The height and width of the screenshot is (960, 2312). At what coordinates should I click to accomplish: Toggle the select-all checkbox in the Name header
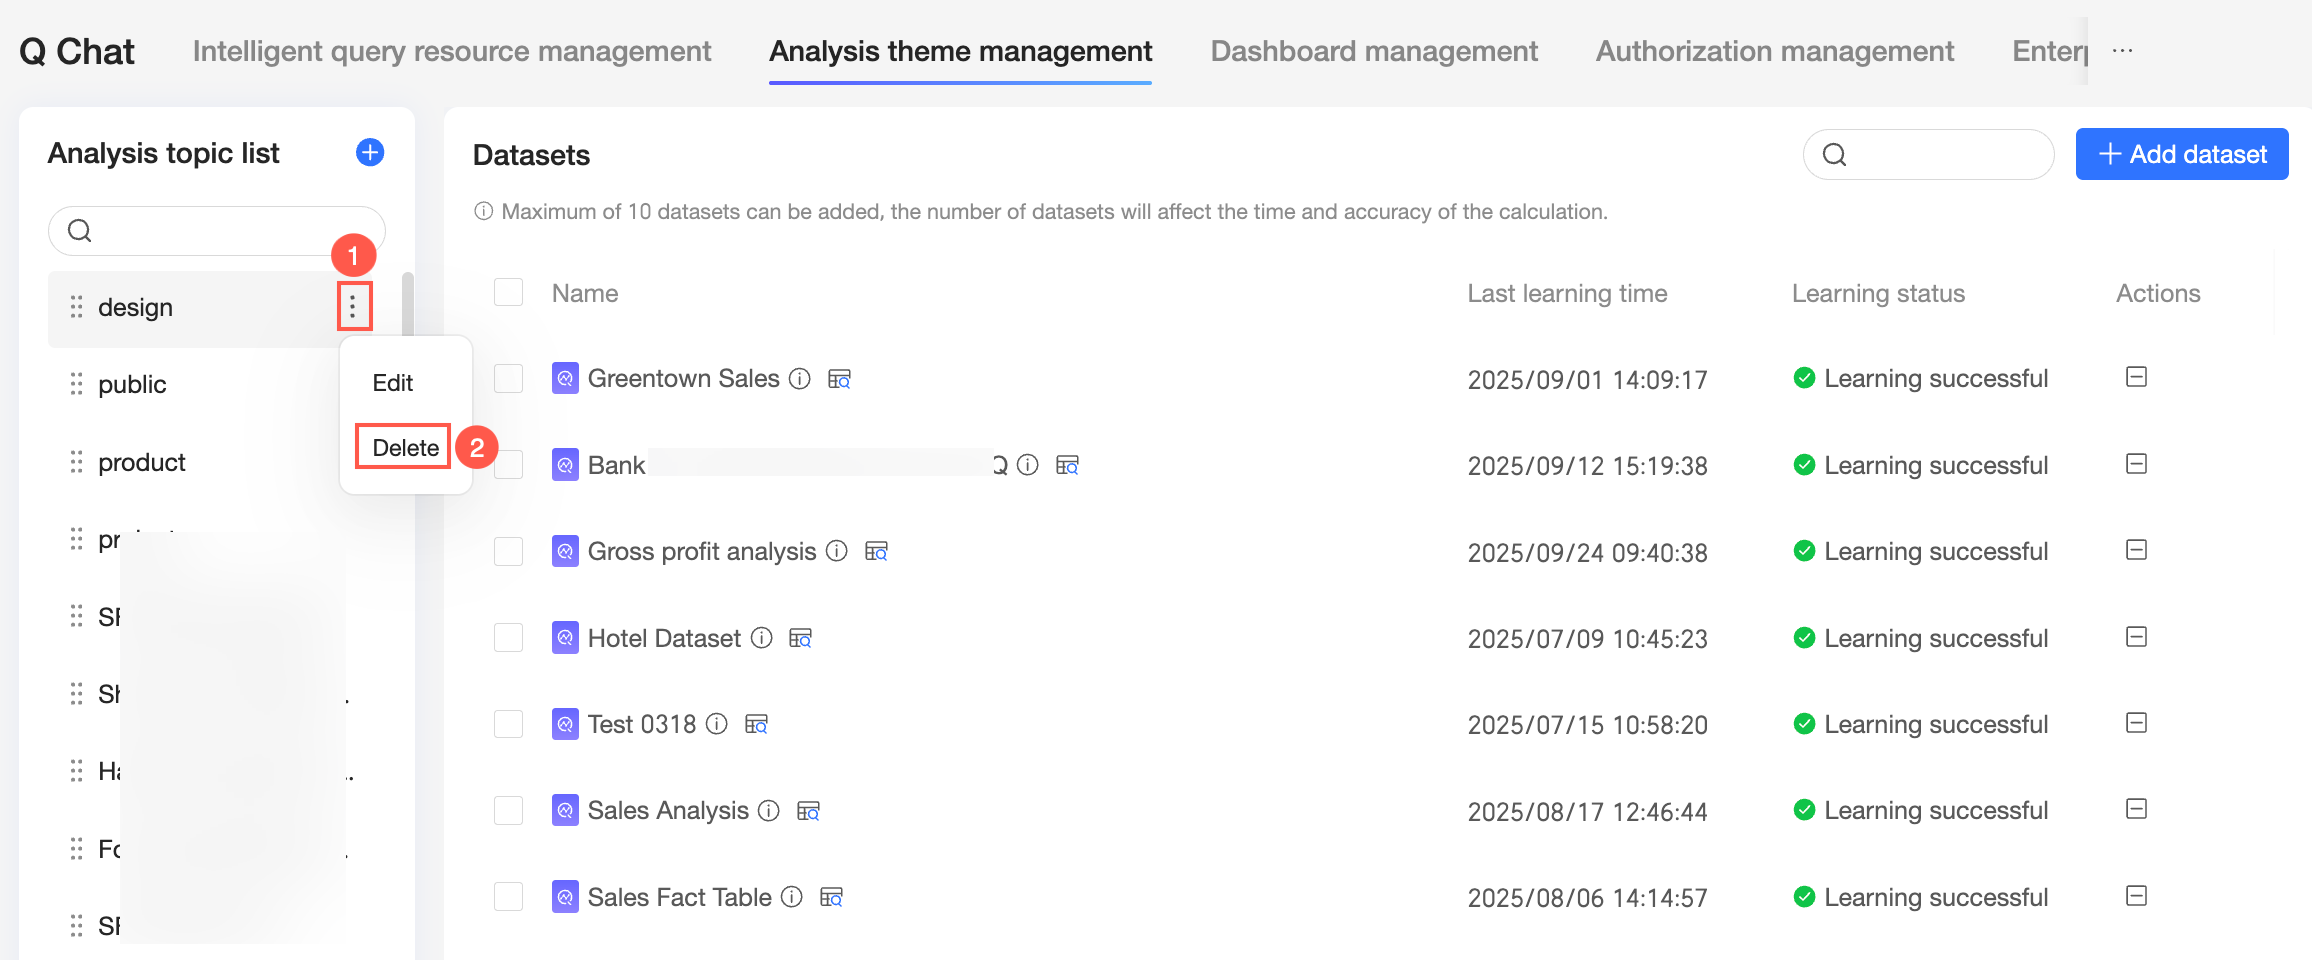509,292
